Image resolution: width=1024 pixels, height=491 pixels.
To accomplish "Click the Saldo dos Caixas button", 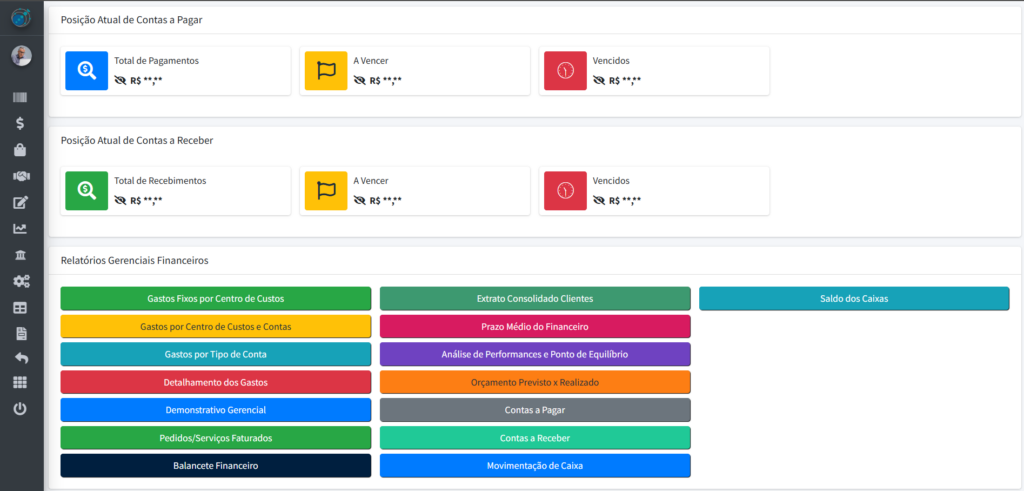I will pyautogui.click(x=853, y=298).
